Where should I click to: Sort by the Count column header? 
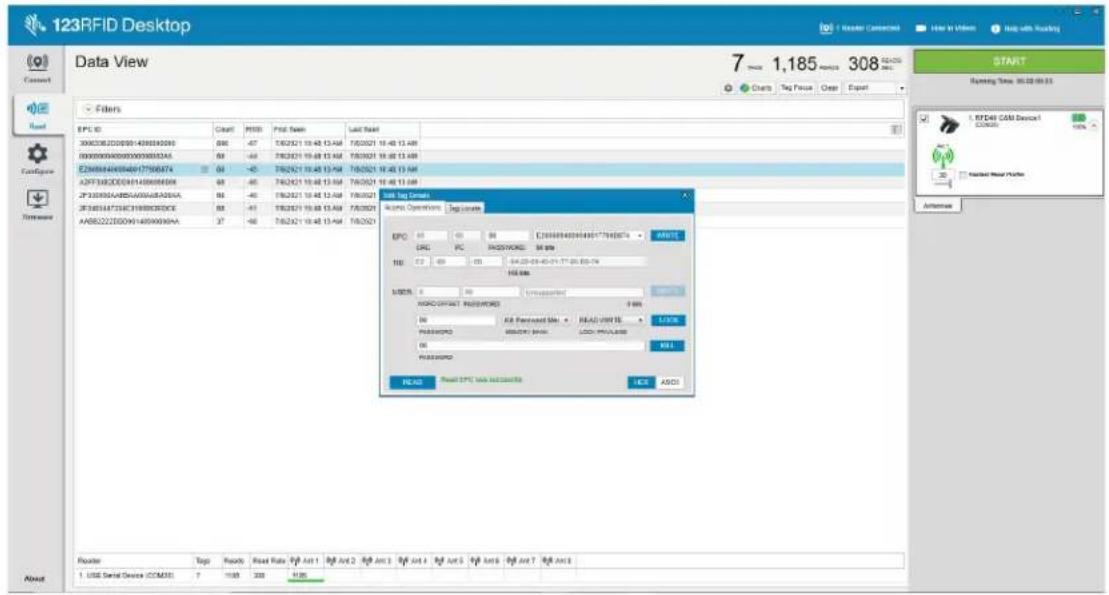click(x=228, y=129)
